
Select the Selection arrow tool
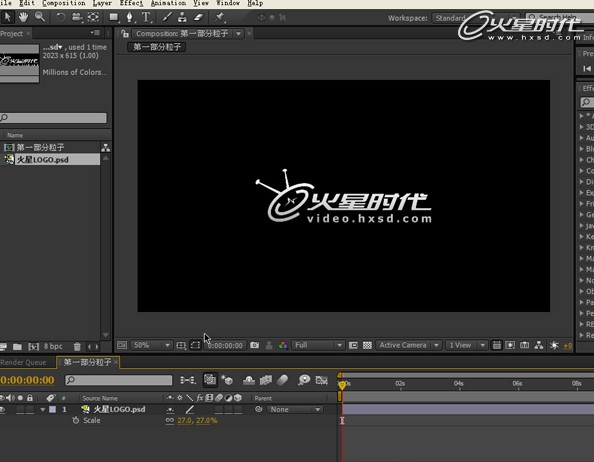[7, 17]
